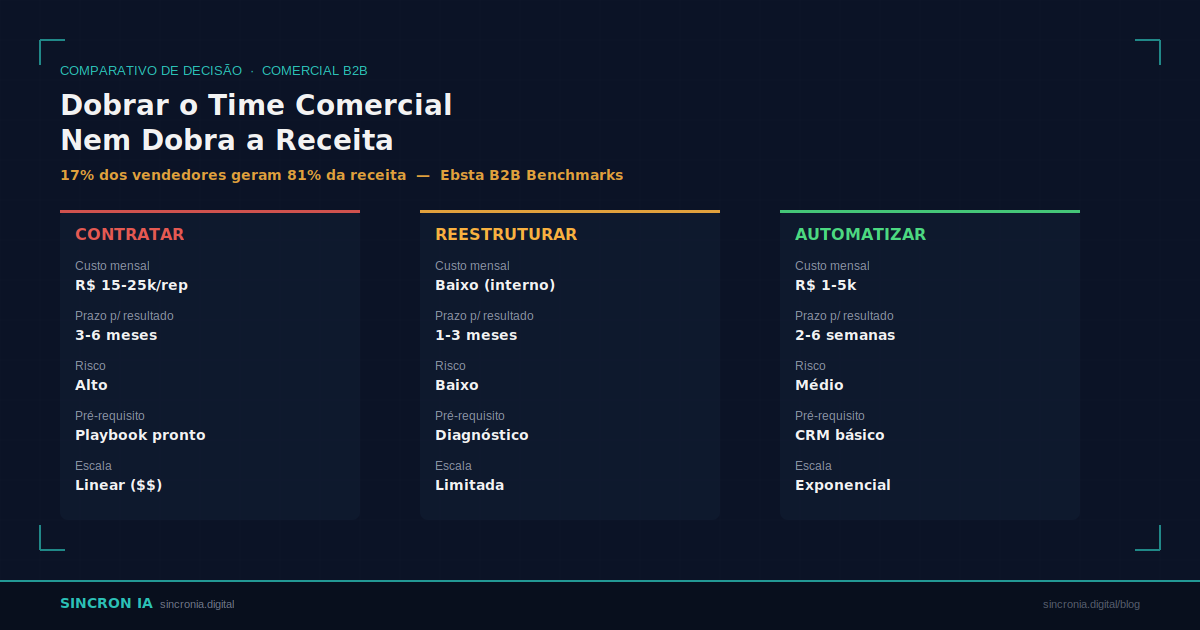The image size is (1200, 630).
Task: Click the bottom-right corner bracket icon
Action: (x=1148, y=538)
